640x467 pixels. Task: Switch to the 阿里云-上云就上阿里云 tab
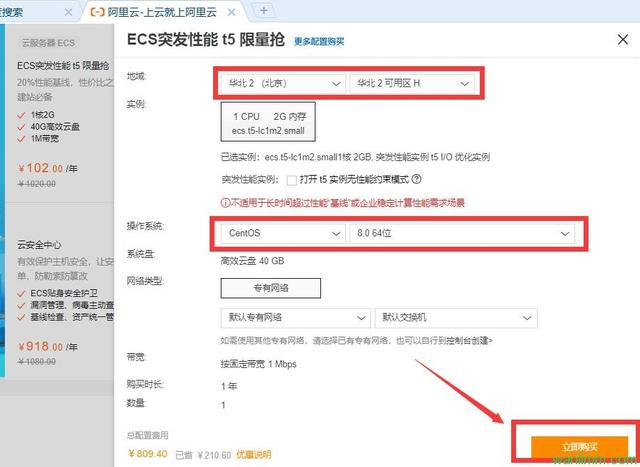162,12
